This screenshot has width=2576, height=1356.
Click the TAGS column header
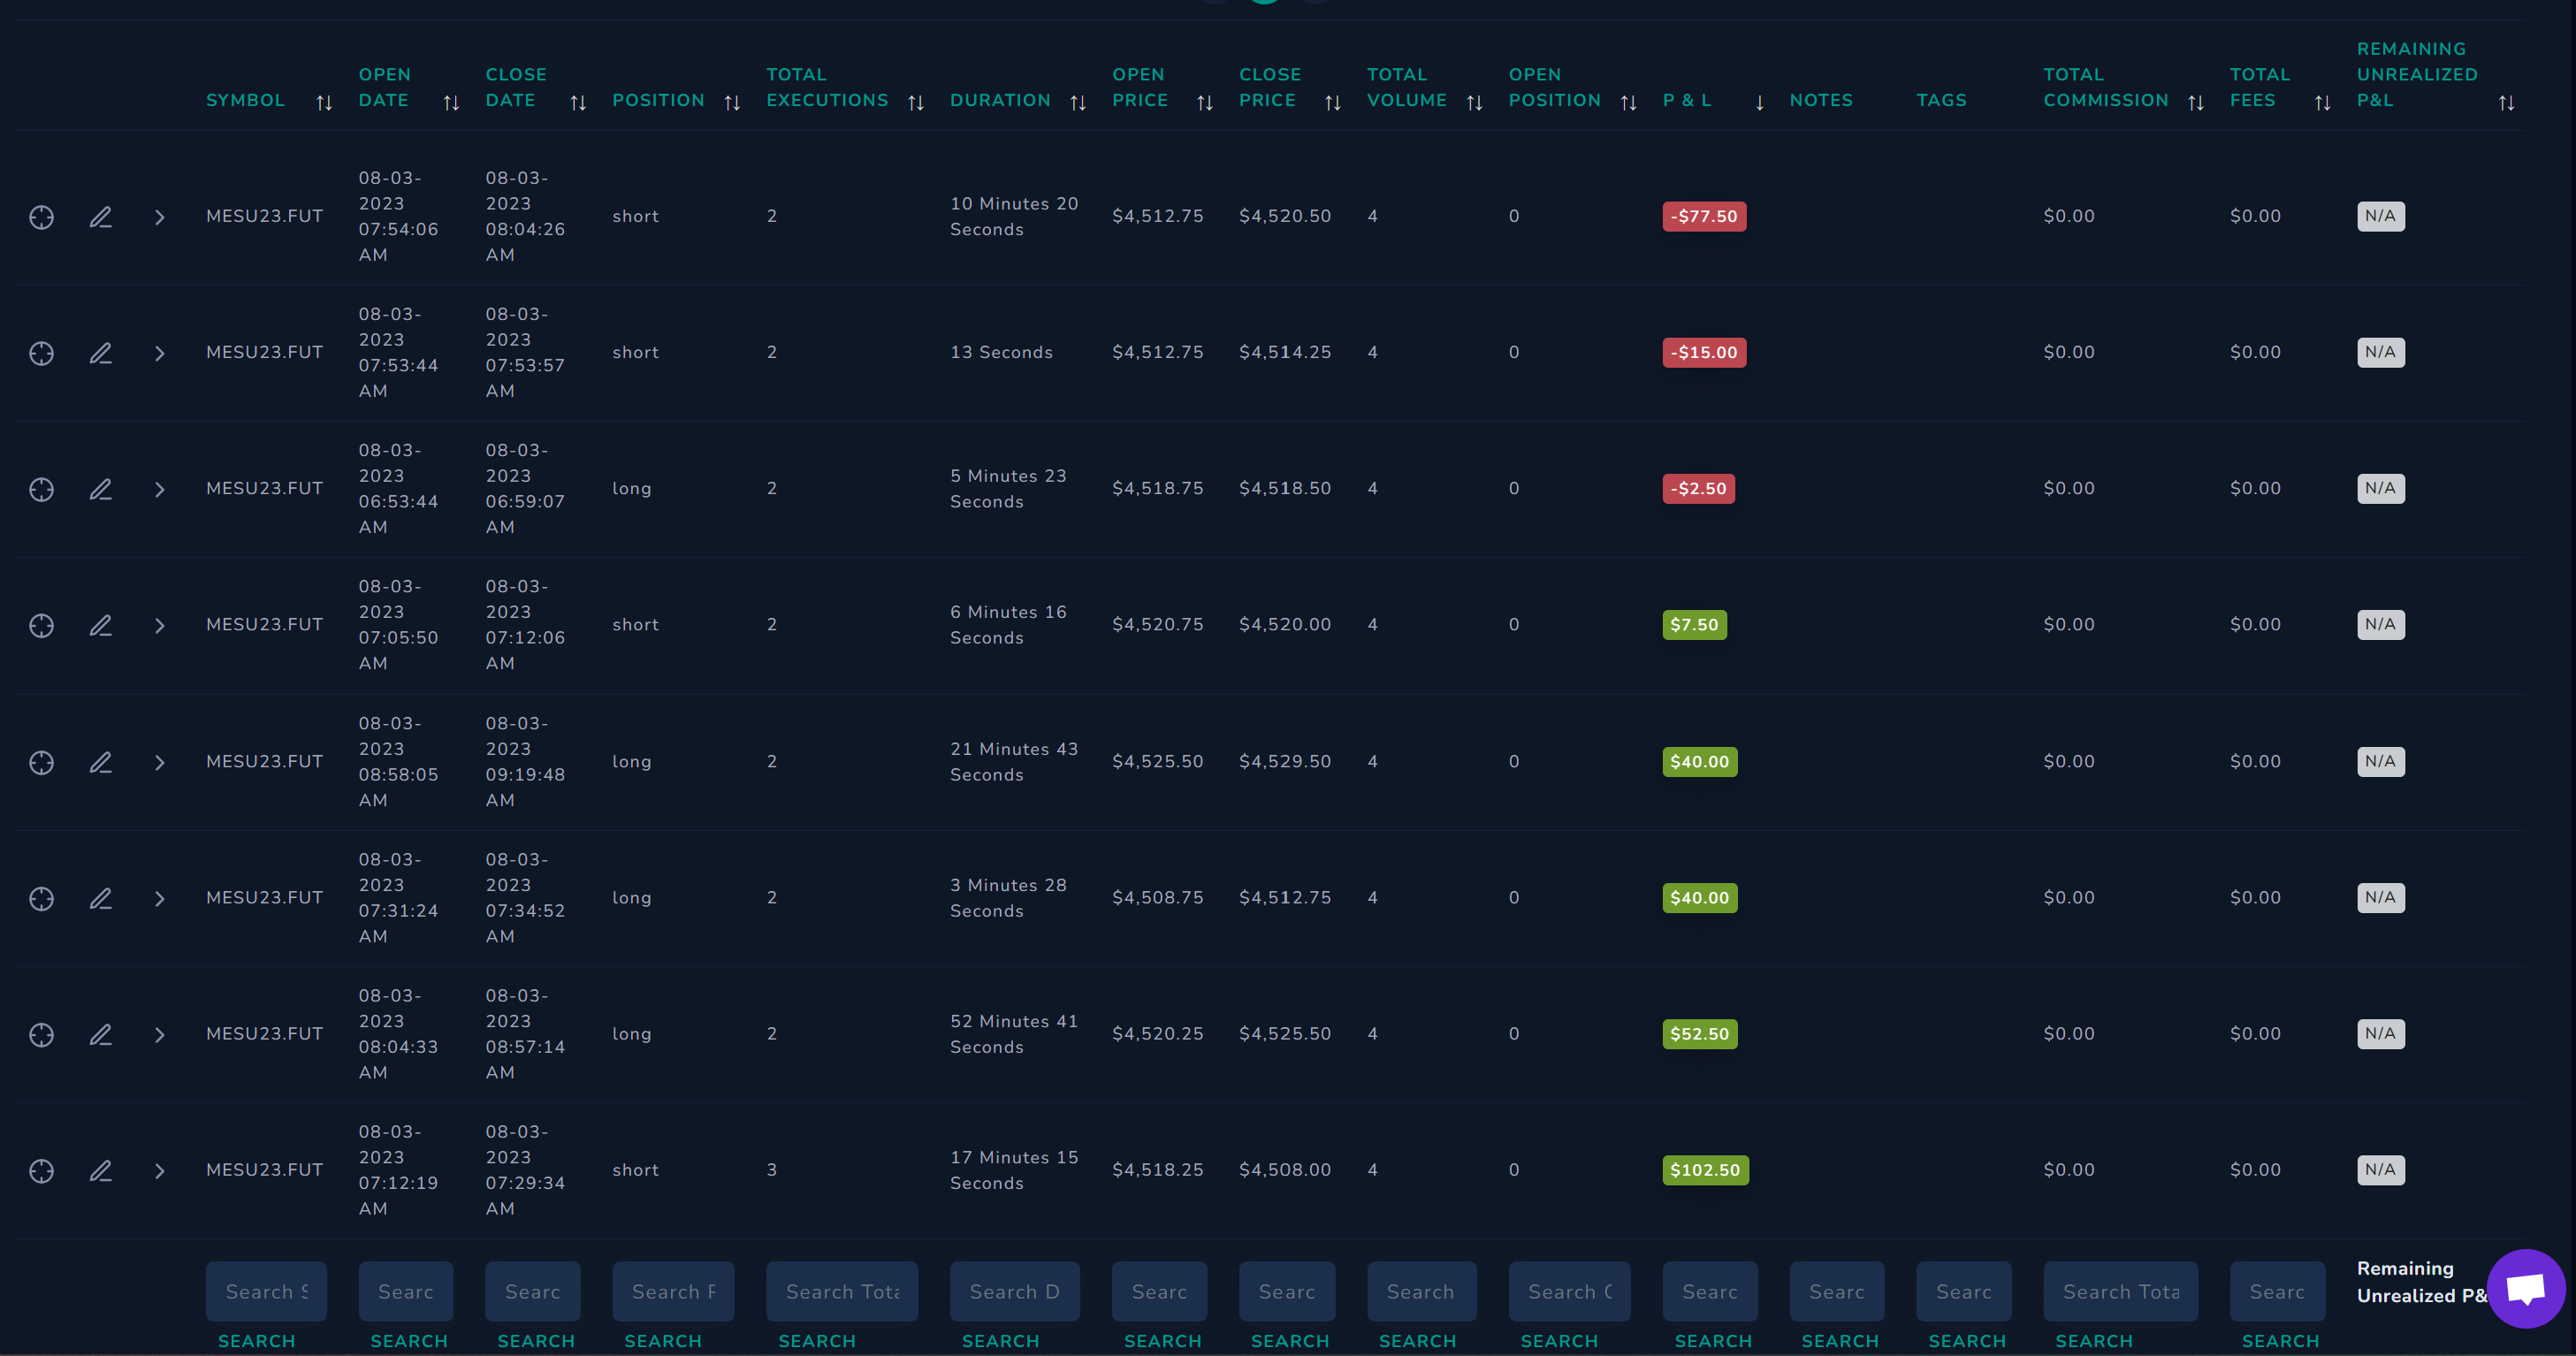[x=1941, y=101]
